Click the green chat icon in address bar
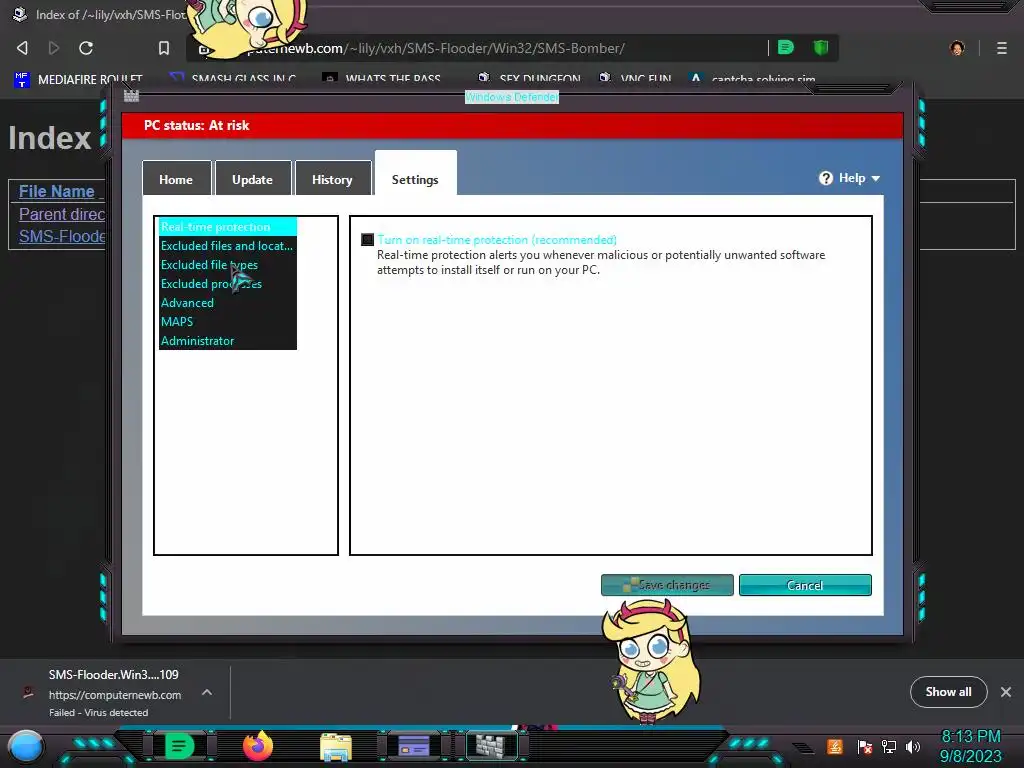This screenshot has width=1024, height=768. click(x=786, y=47)
